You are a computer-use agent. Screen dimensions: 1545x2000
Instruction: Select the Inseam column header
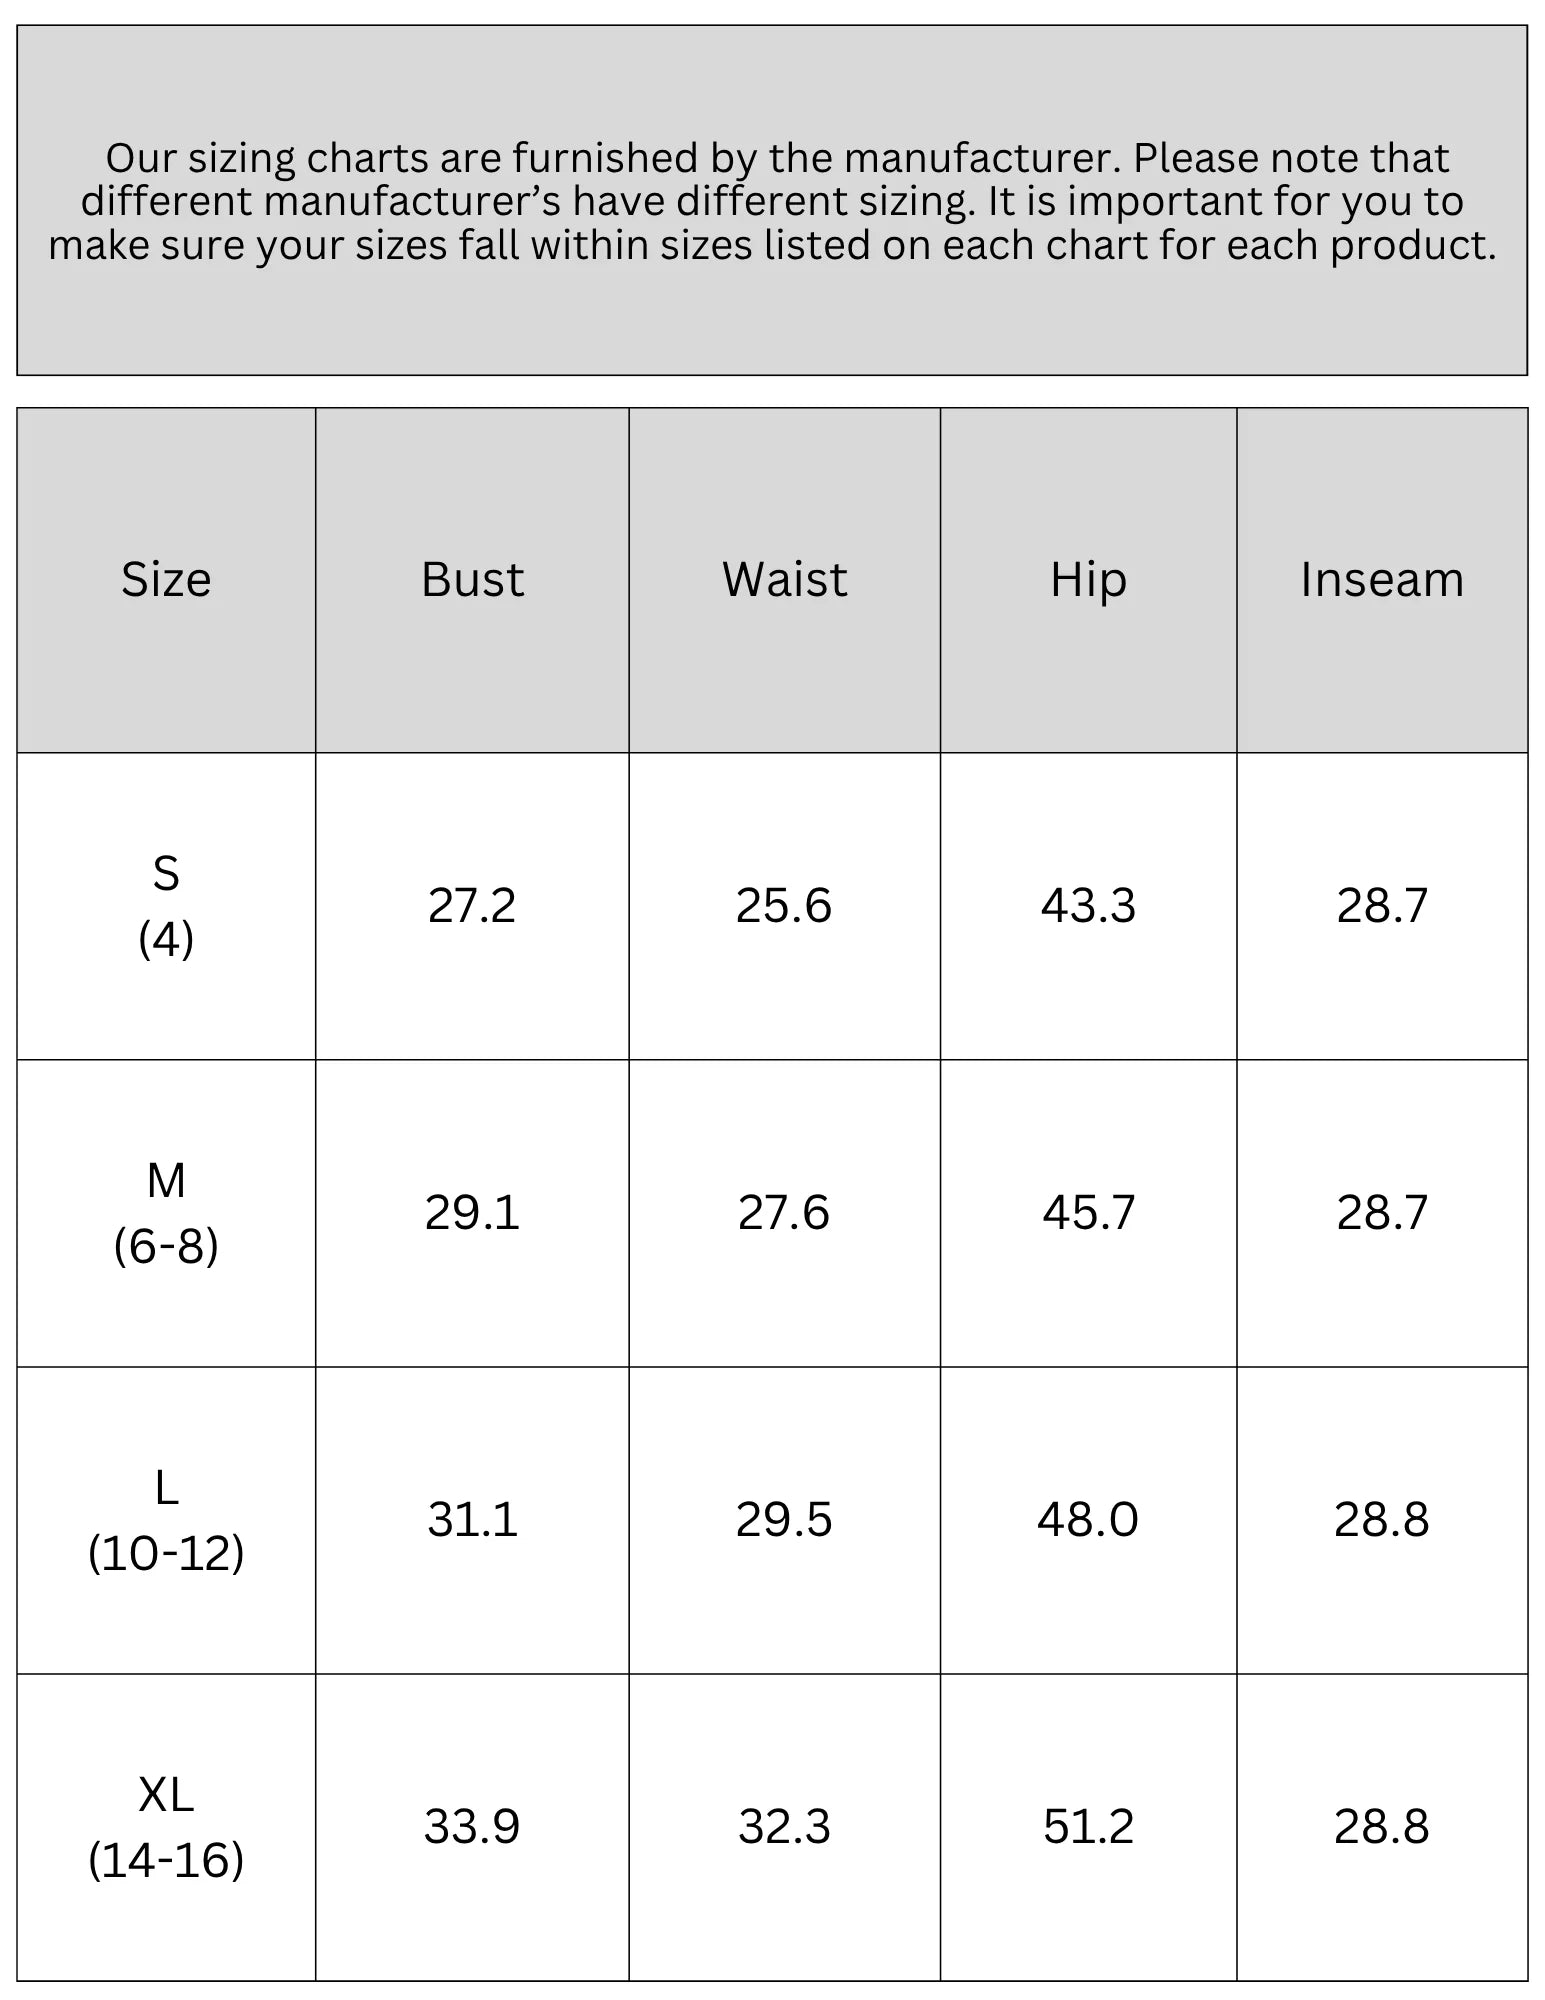(1382, 580)
